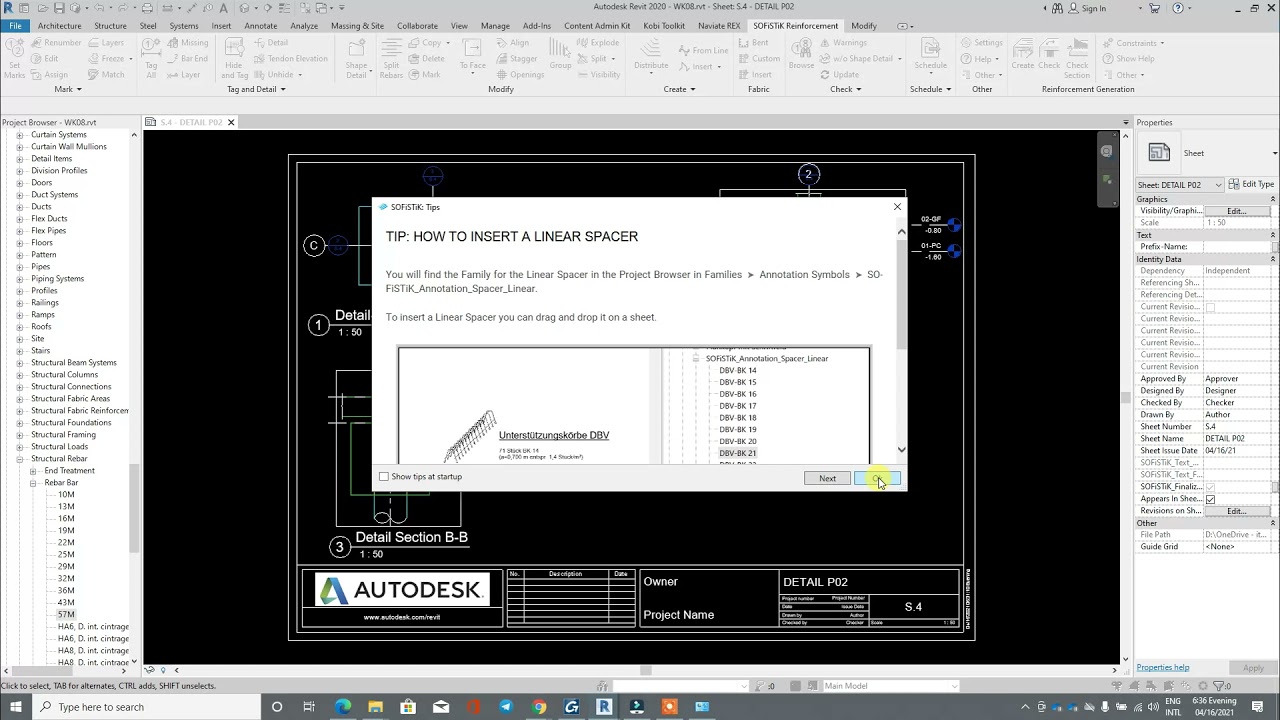Open the Telegram icon in the taskbar
This screenshot has height=720, width=1280.
[506, 707]
